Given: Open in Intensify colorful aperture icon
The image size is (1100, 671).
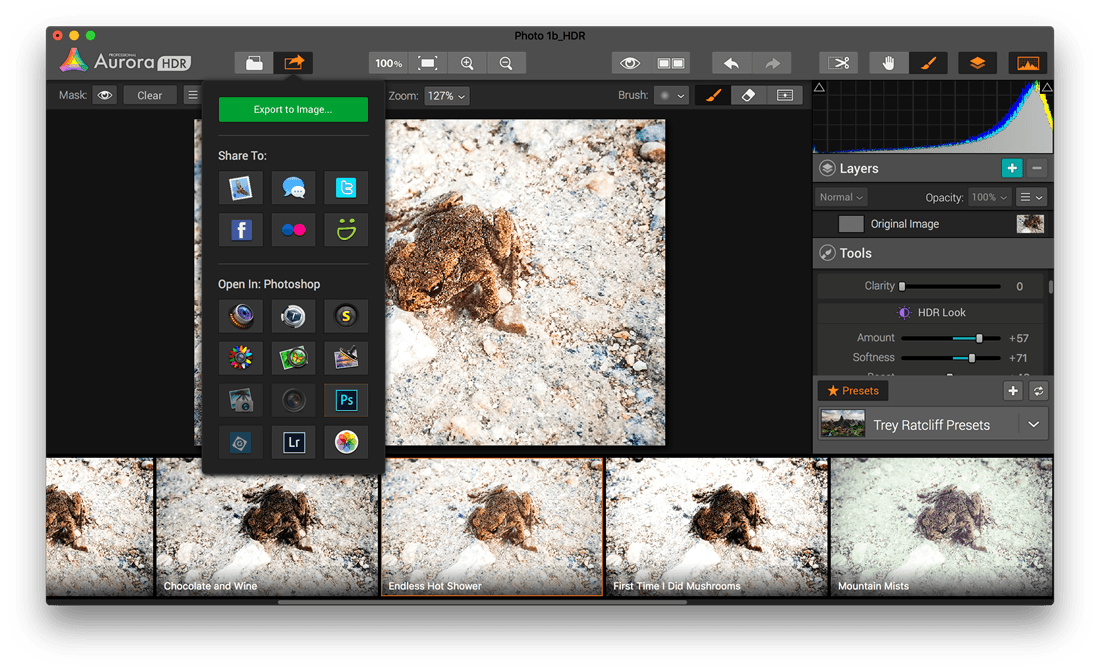Looking at the screenshot, I should [x=241, y=358].
